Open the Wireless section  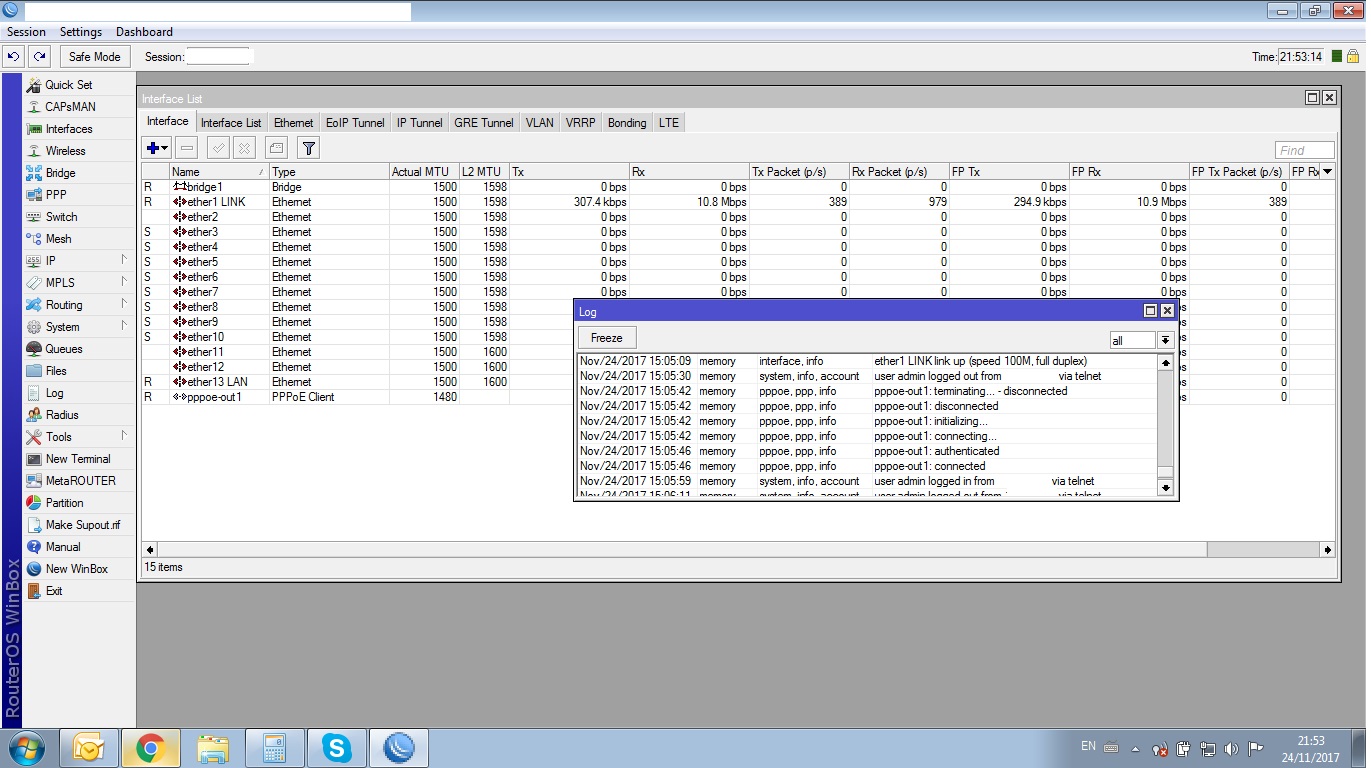[65, 151]
